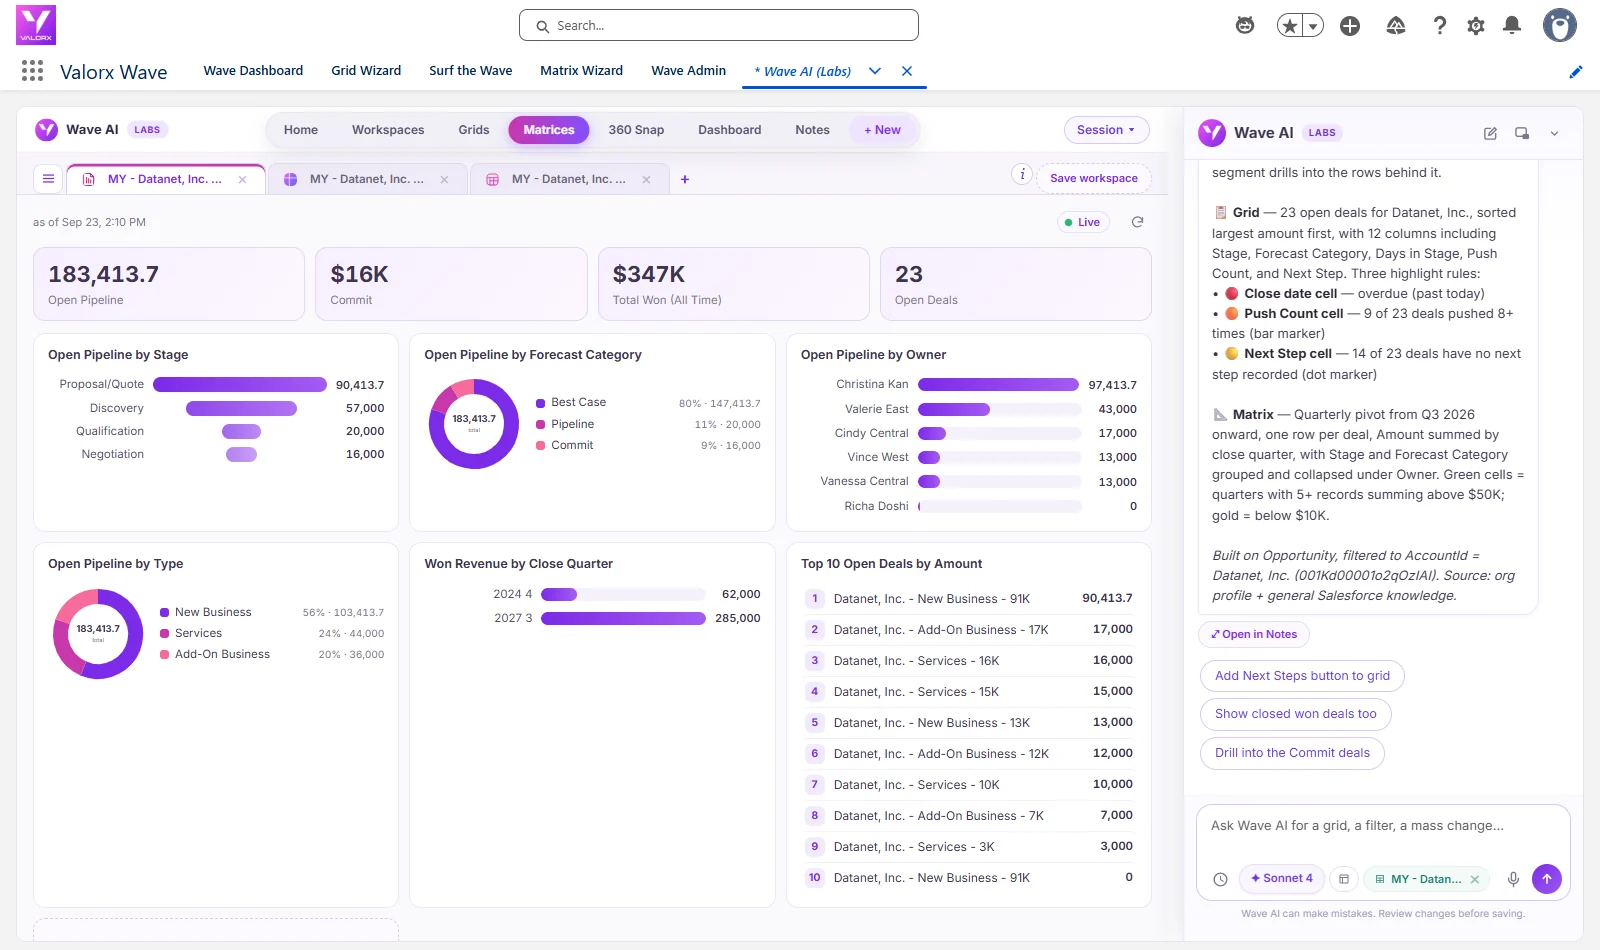1600x950 pixels.
Task: Open the hamburger list menu icon
Action: point(48,179)
